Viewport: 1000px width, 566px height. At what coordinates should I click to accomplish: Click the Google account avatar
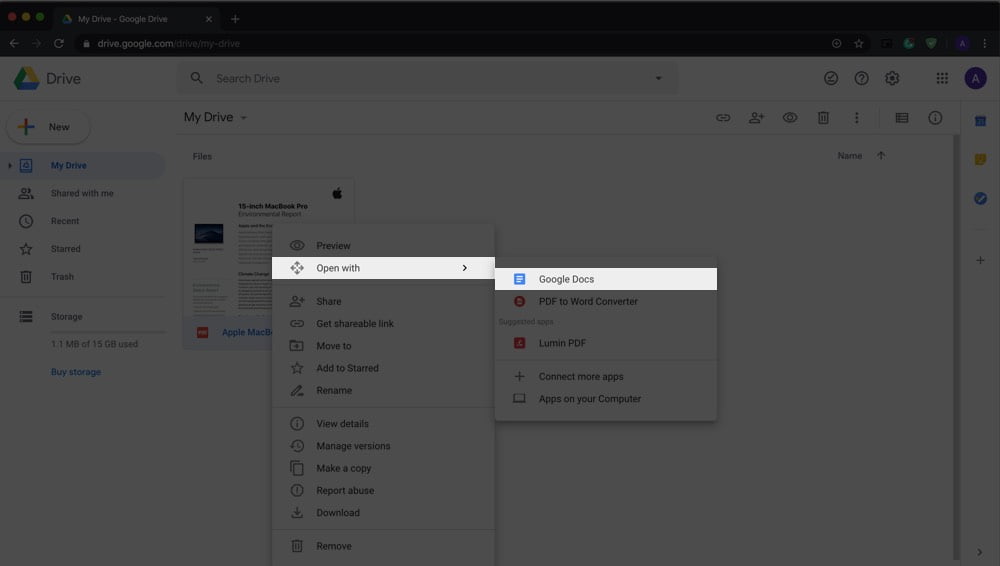(975, 78)
